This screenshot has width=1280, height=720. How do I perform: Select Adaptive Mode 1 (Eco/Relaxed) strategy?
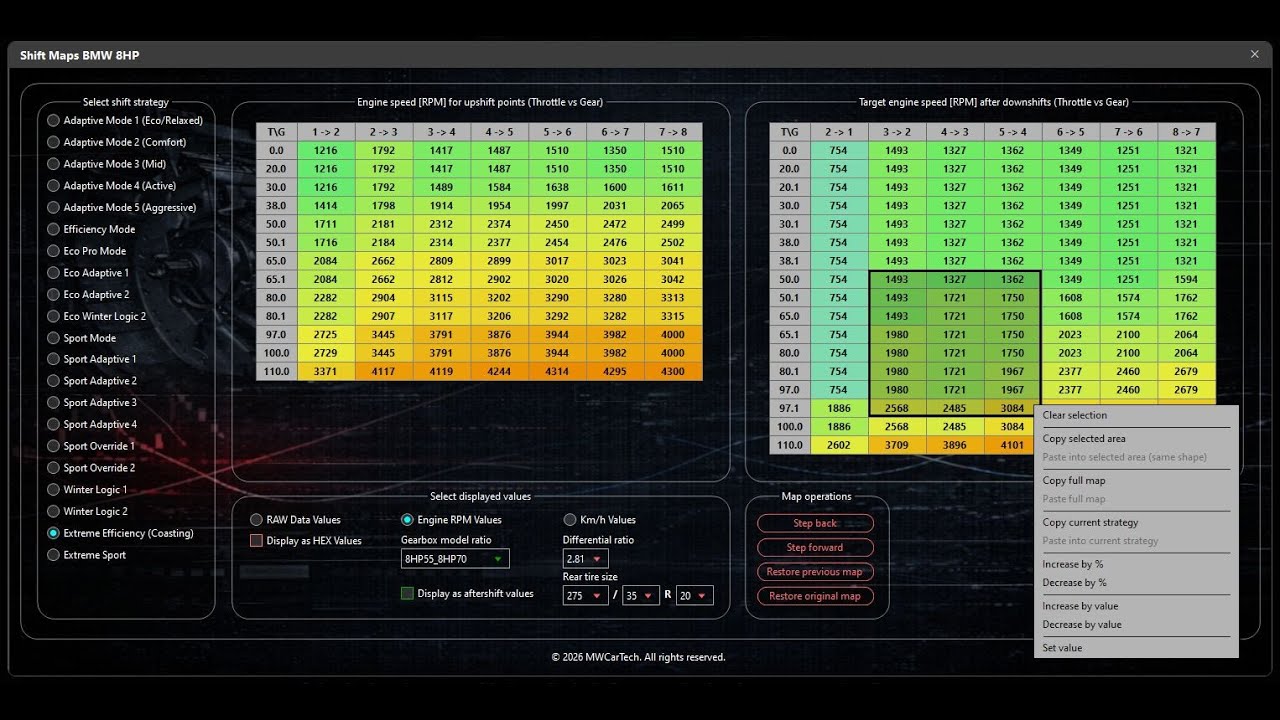tap(125, 120)
